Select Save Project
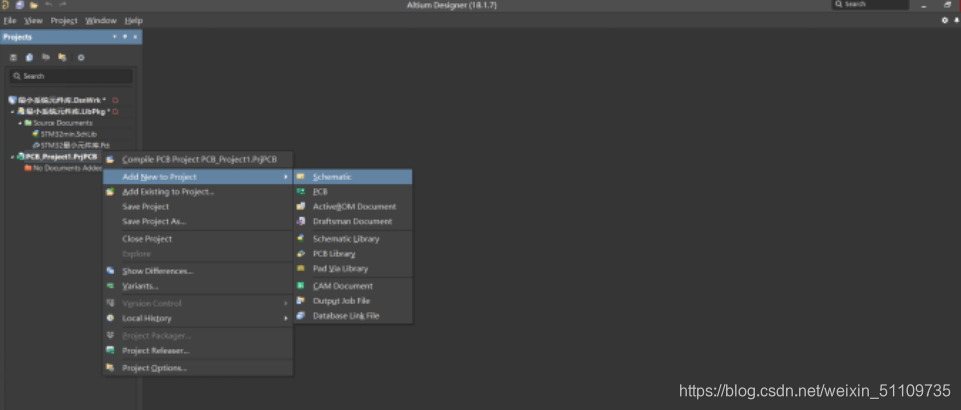961x410 pixels. coord(197,207)
